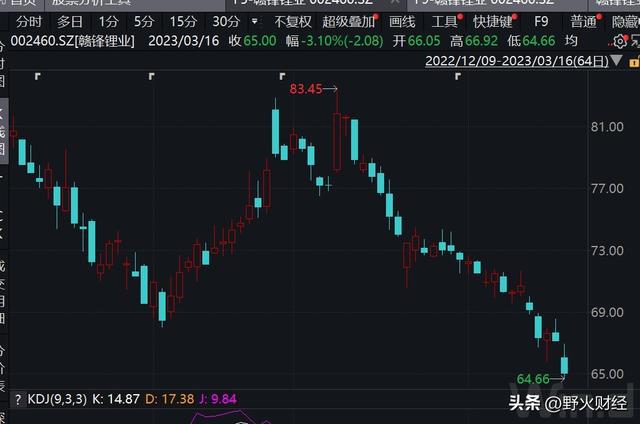Viewport: 640px width, 424px height.
Task: Expand the 超级叠加 overlay dropdown
Action: 350,21
